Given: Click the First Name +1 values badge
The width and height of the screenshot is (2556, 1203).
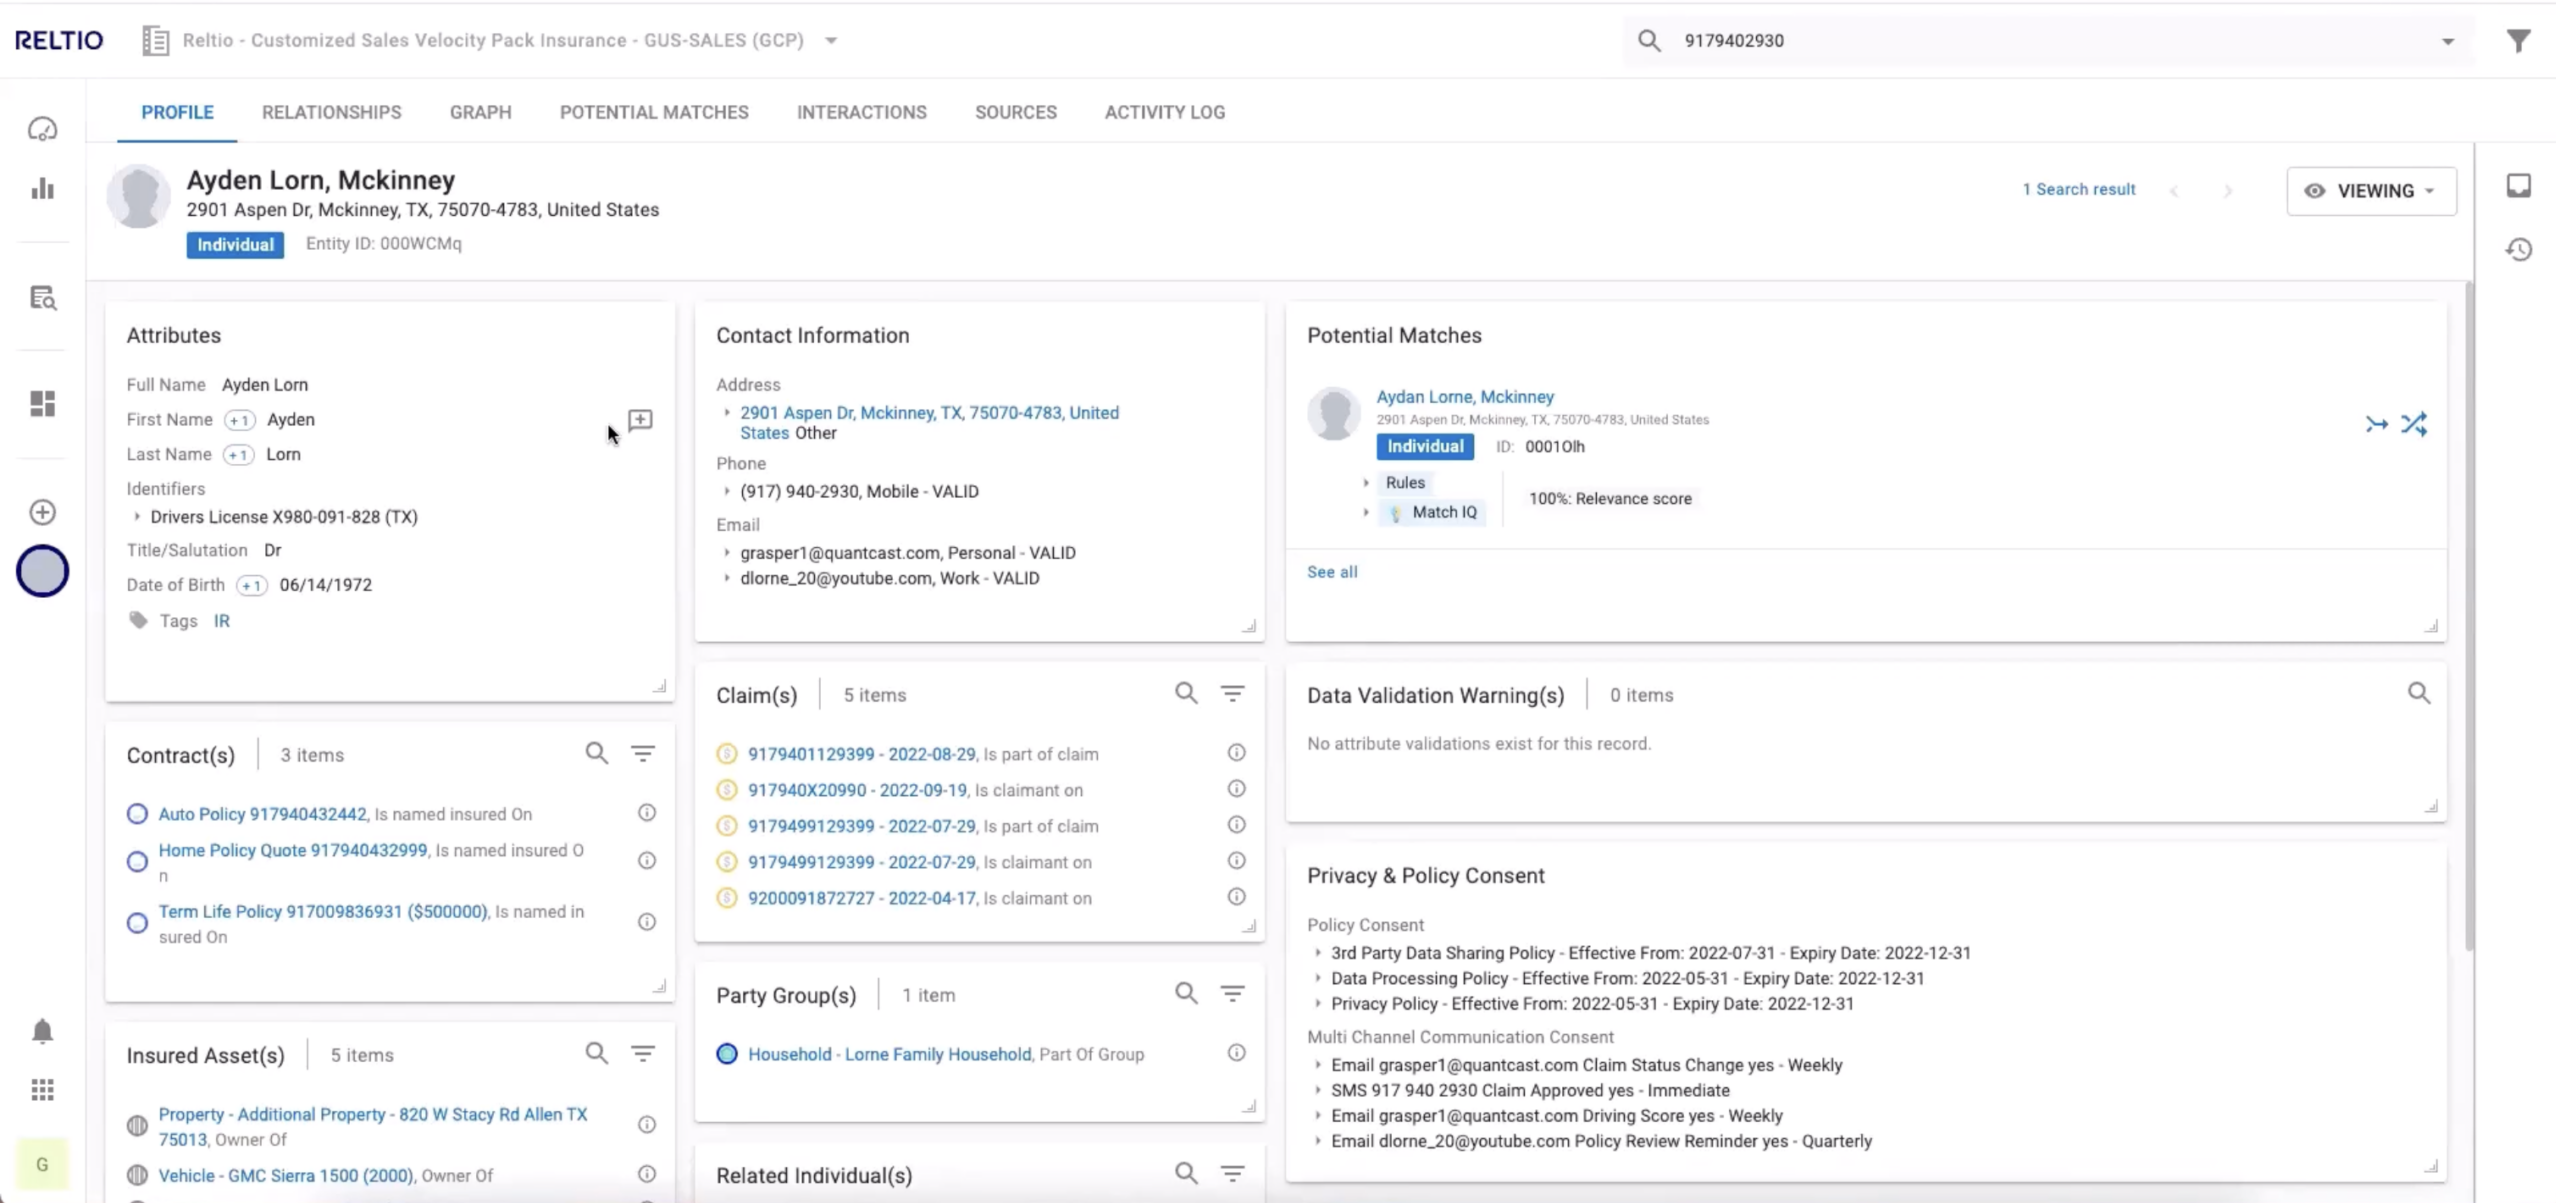Looking at the screenshot, I should (239, 420).
